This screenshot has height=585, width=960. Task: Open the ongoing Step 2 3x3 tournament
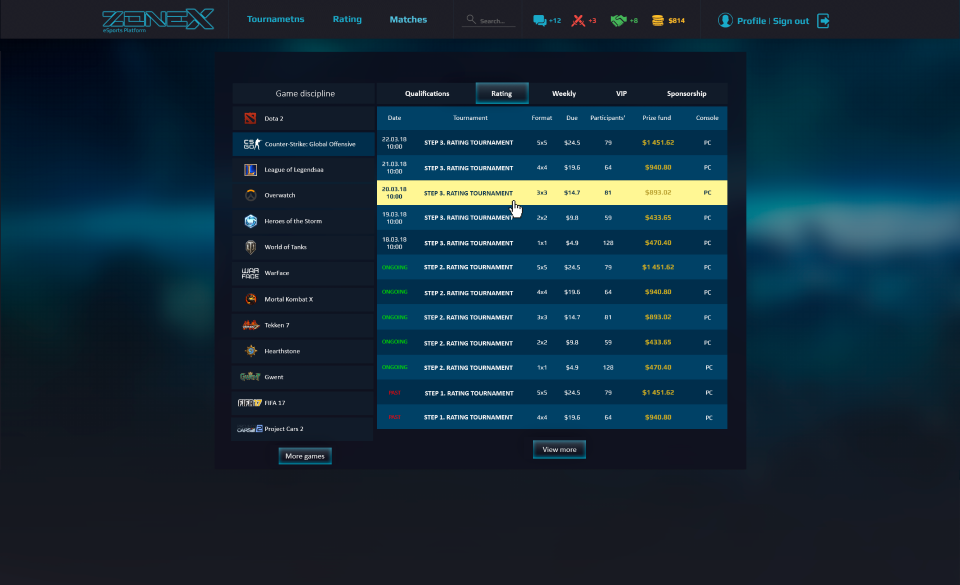(552, 318)
